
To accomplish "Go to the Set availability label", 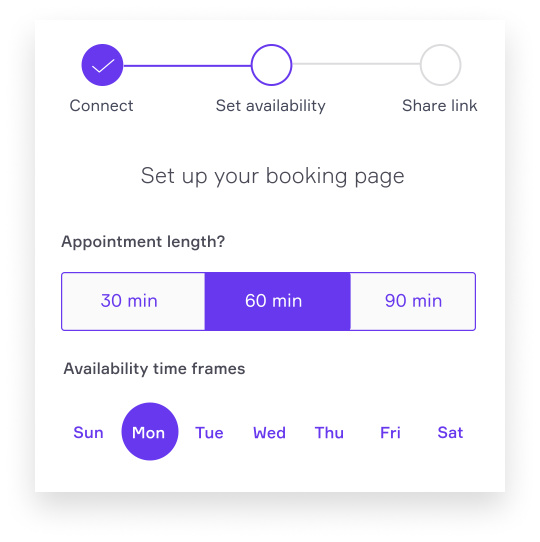I will 271,106.
